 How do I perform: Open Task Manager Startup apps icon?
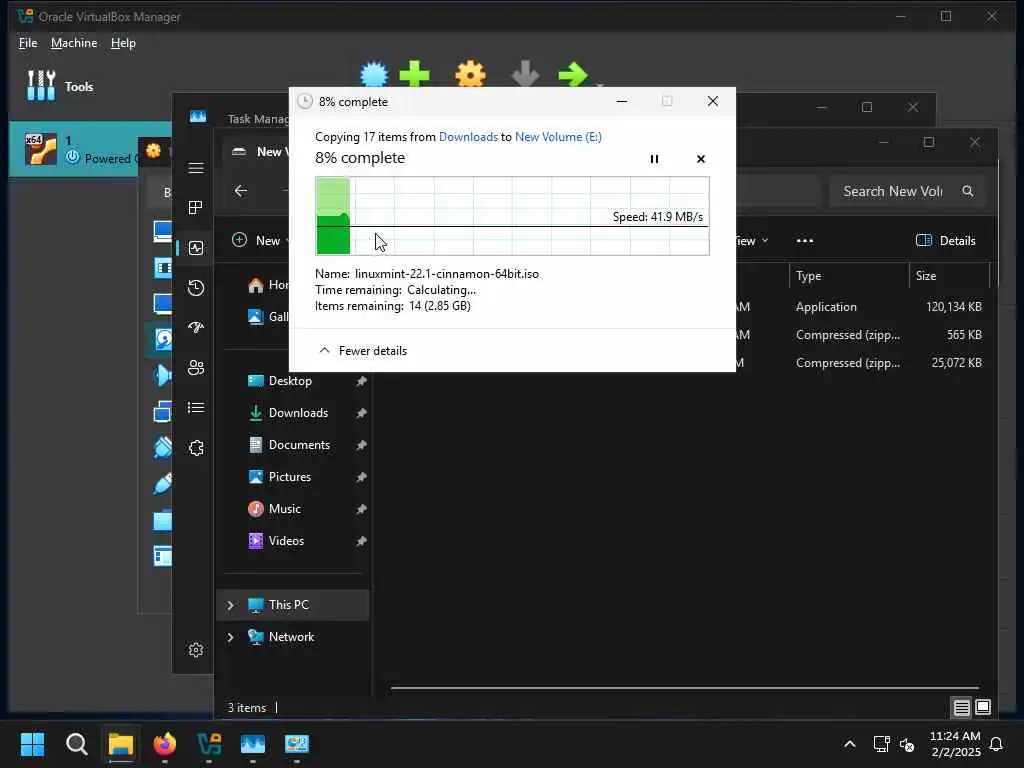[x=196, y=328]
